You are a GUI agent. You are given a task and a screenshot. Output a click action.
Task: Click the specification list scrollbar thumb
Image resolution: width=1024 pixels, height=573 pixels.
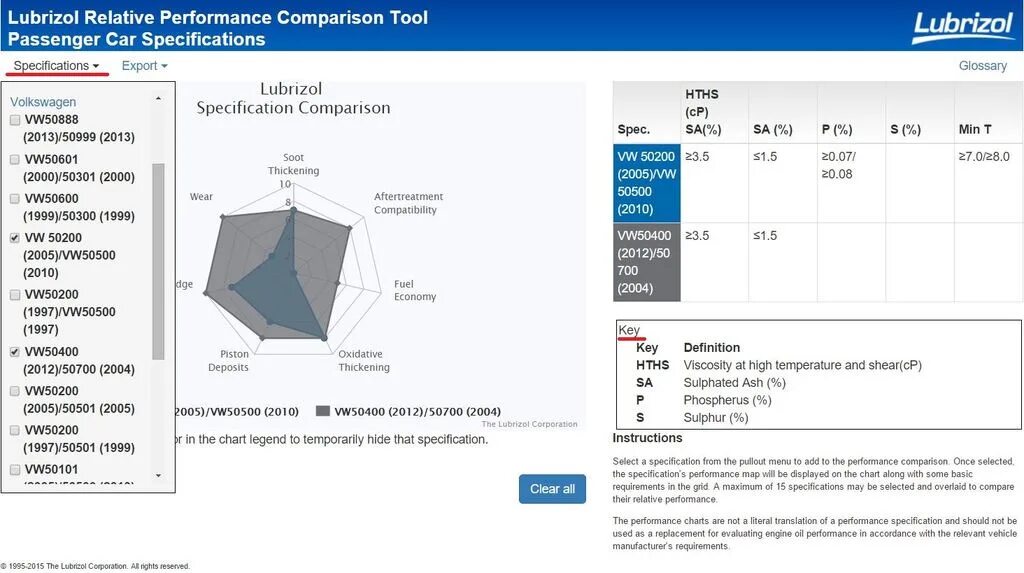[x=158, y=260]
